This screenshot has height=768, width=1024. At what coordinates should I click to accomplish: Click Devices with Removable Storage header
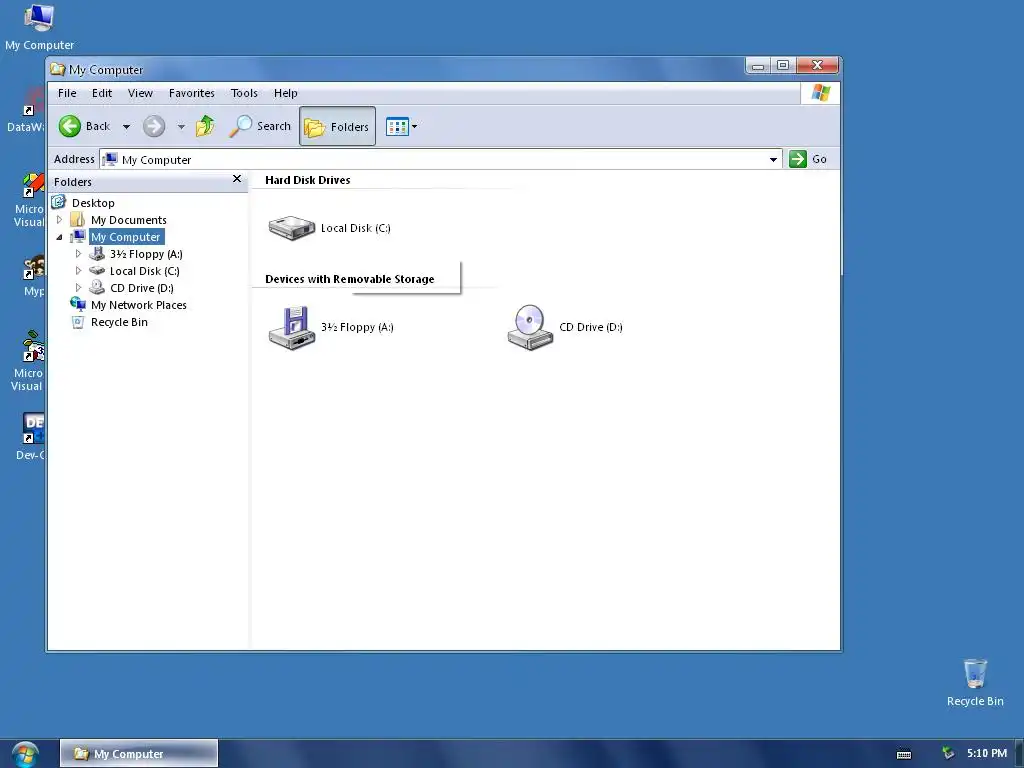point(349,279)
